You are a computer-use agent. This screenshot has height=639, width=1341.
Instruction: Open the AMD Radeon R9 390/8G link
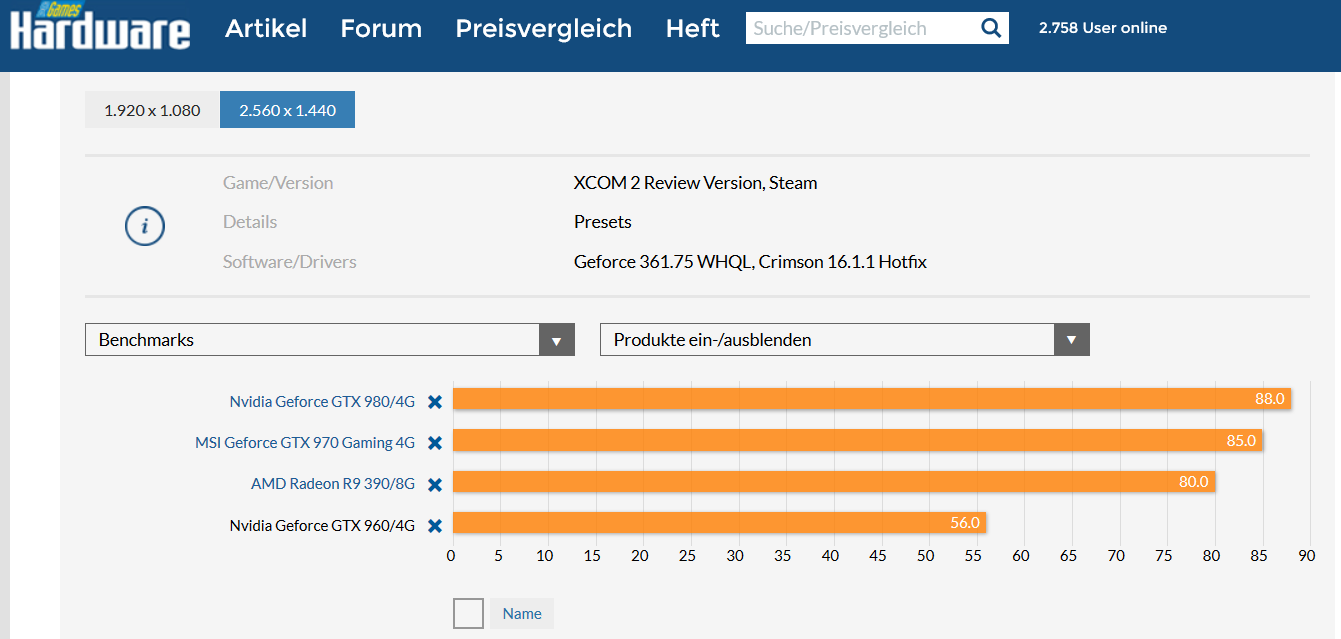[x=333, y=485]
